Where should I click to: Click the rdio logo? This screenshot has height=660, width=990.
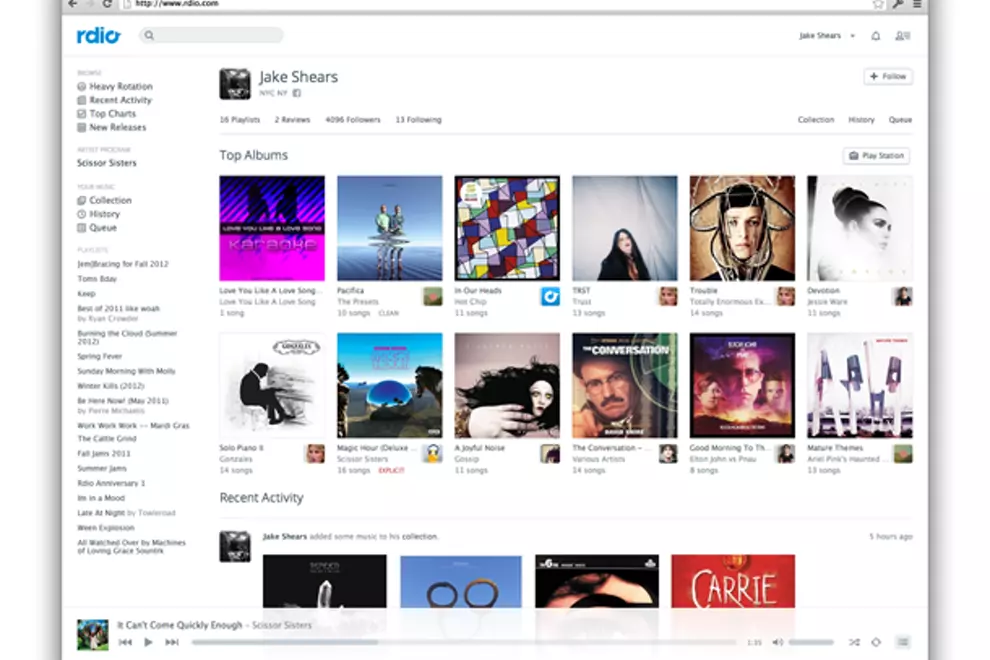click(98, 36)
